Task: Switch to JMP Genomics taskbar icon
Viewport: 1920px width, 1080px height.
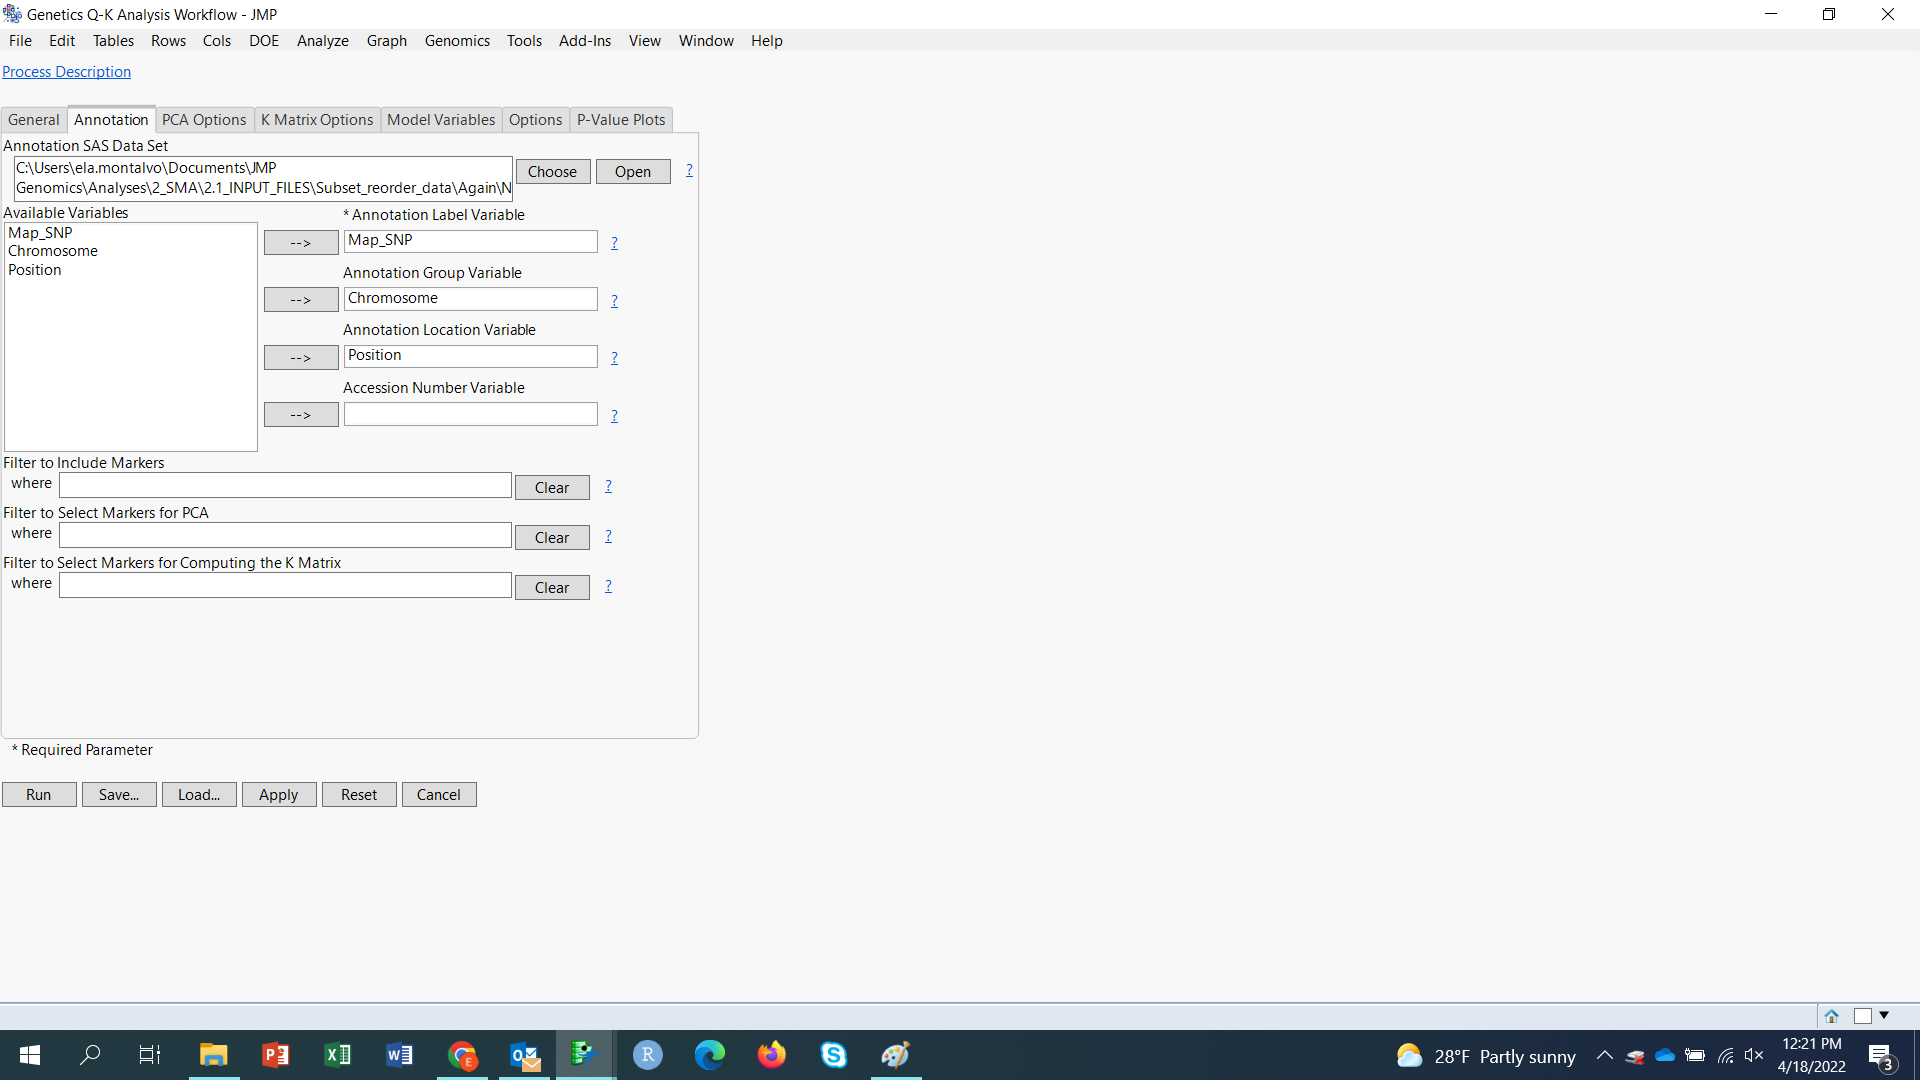Action: pyautogui.click(x=585, y=1055)
